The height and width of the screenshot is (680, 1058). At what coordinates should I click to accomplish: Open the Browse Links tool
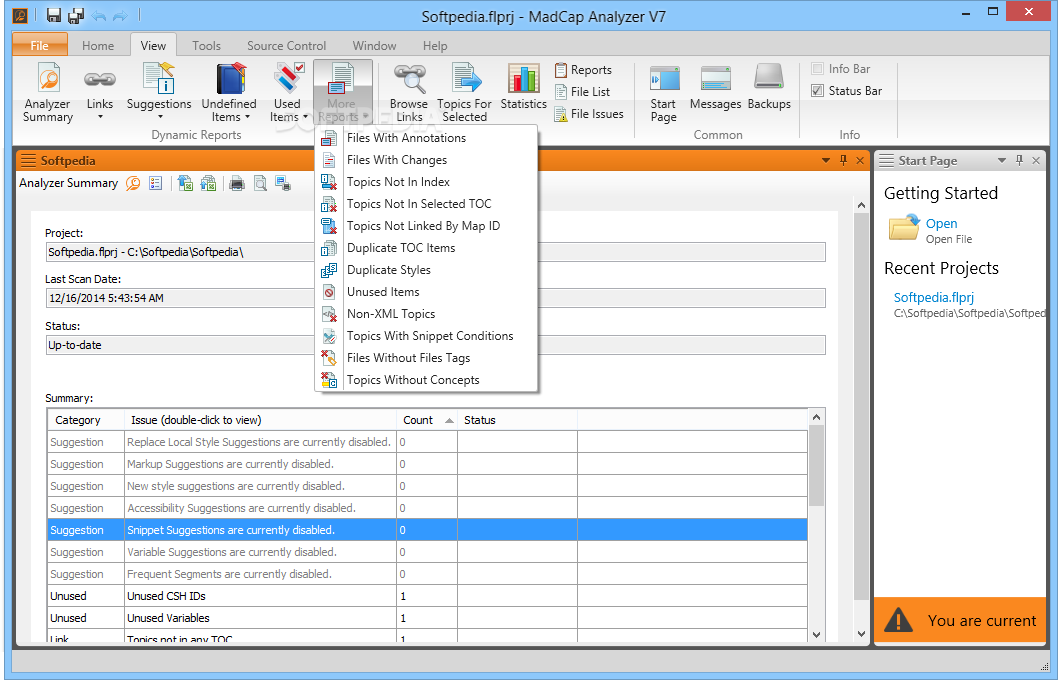pyautogui.click(x=409, y=92)
